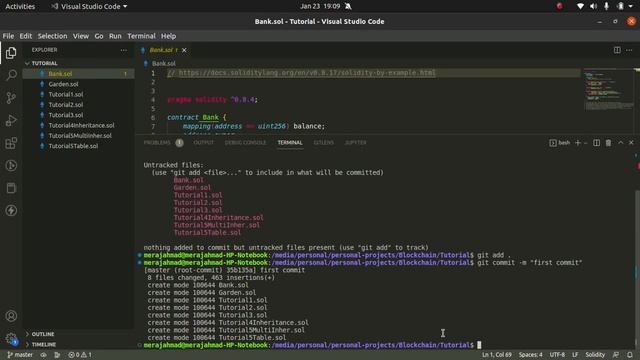Open Tutorial2.sol in the explorer
The image size is (640, 360).
click(78, 104)
